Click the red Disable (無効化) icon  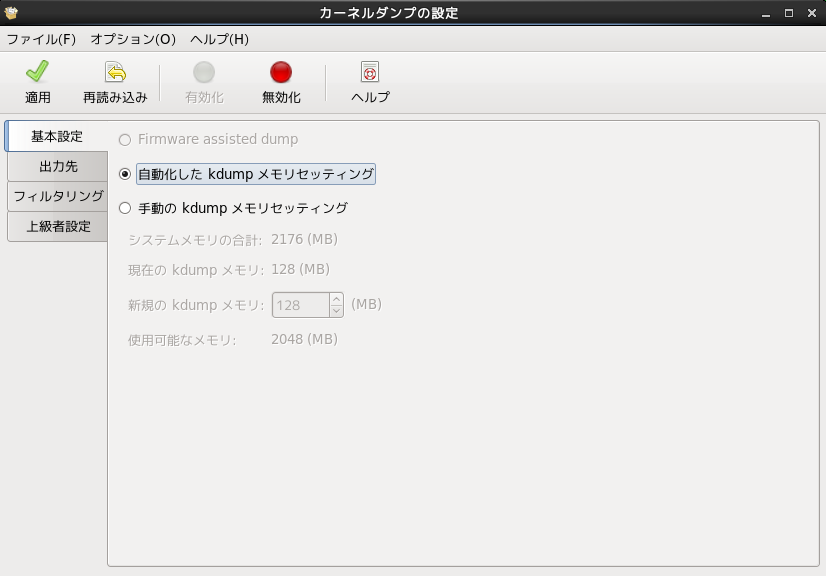click(281, 73)
